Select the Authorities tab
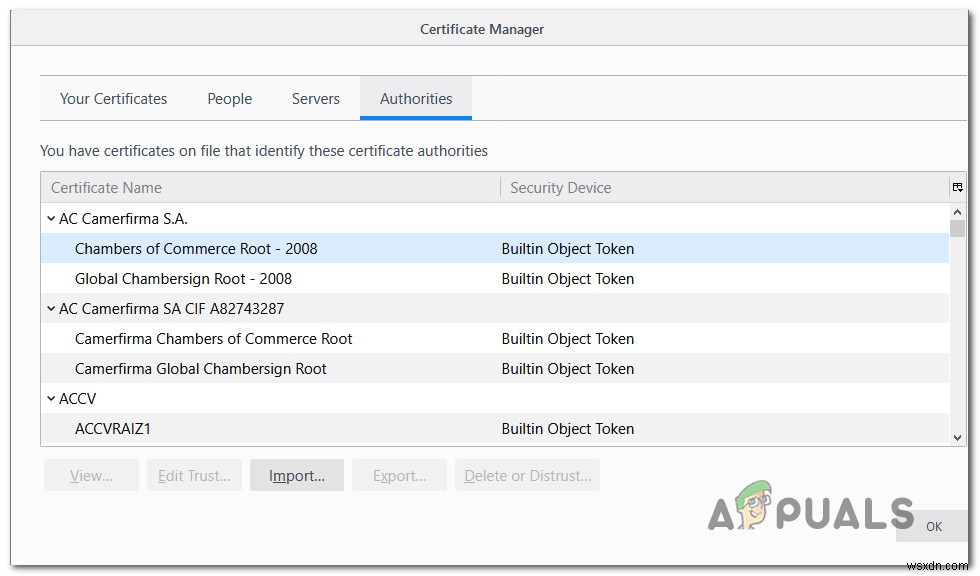This screenshot has width=980, height=576. pos(416,98)
